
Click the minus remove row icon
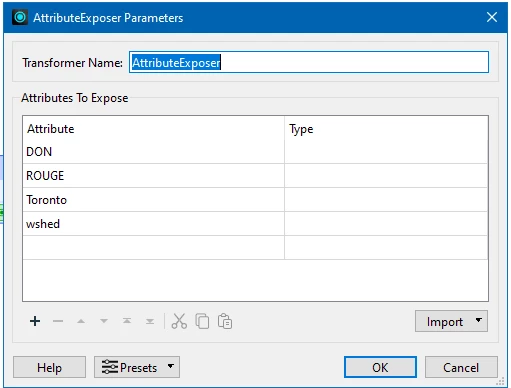(x=58, y=321)
